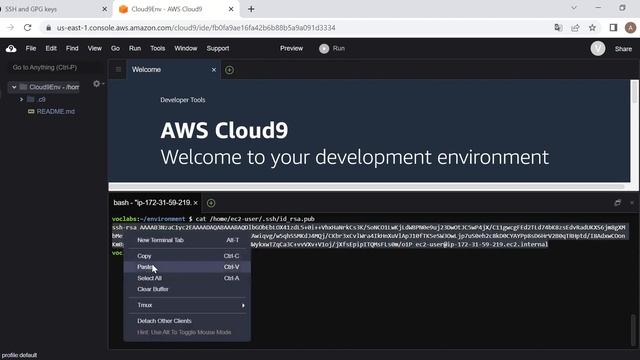Close the SSH and GPG keys browser tab
Image resolution: width=640 pixels, height=360 pixels.
click(104, 9)
